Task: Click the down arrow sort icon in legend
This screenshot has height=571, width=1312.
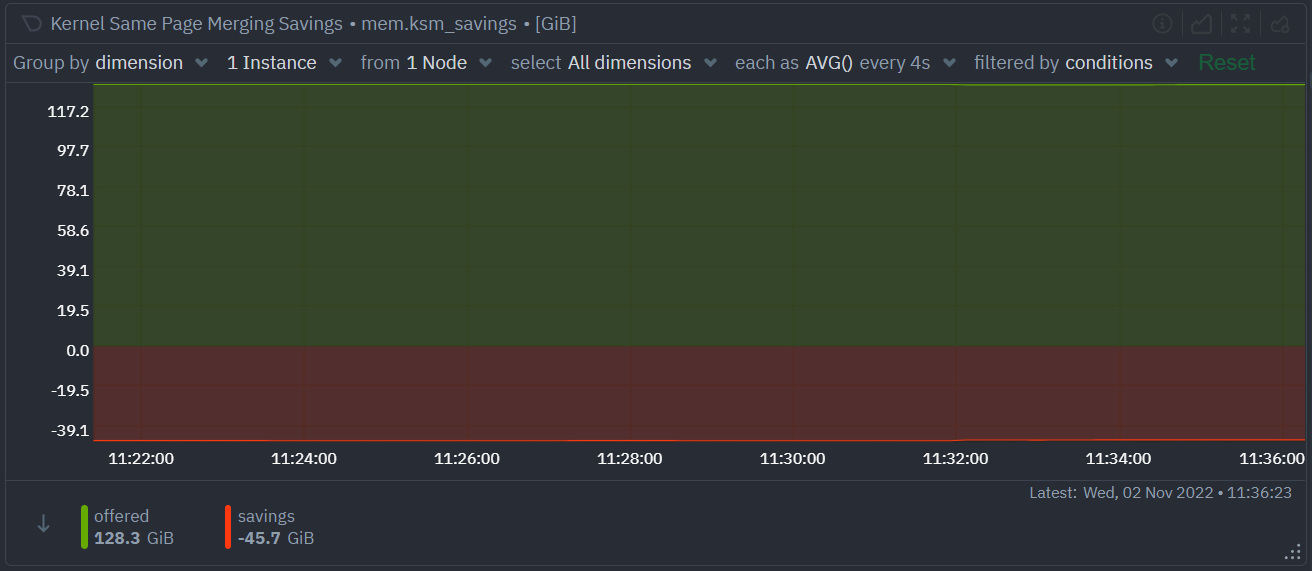Action: (43, 524)
